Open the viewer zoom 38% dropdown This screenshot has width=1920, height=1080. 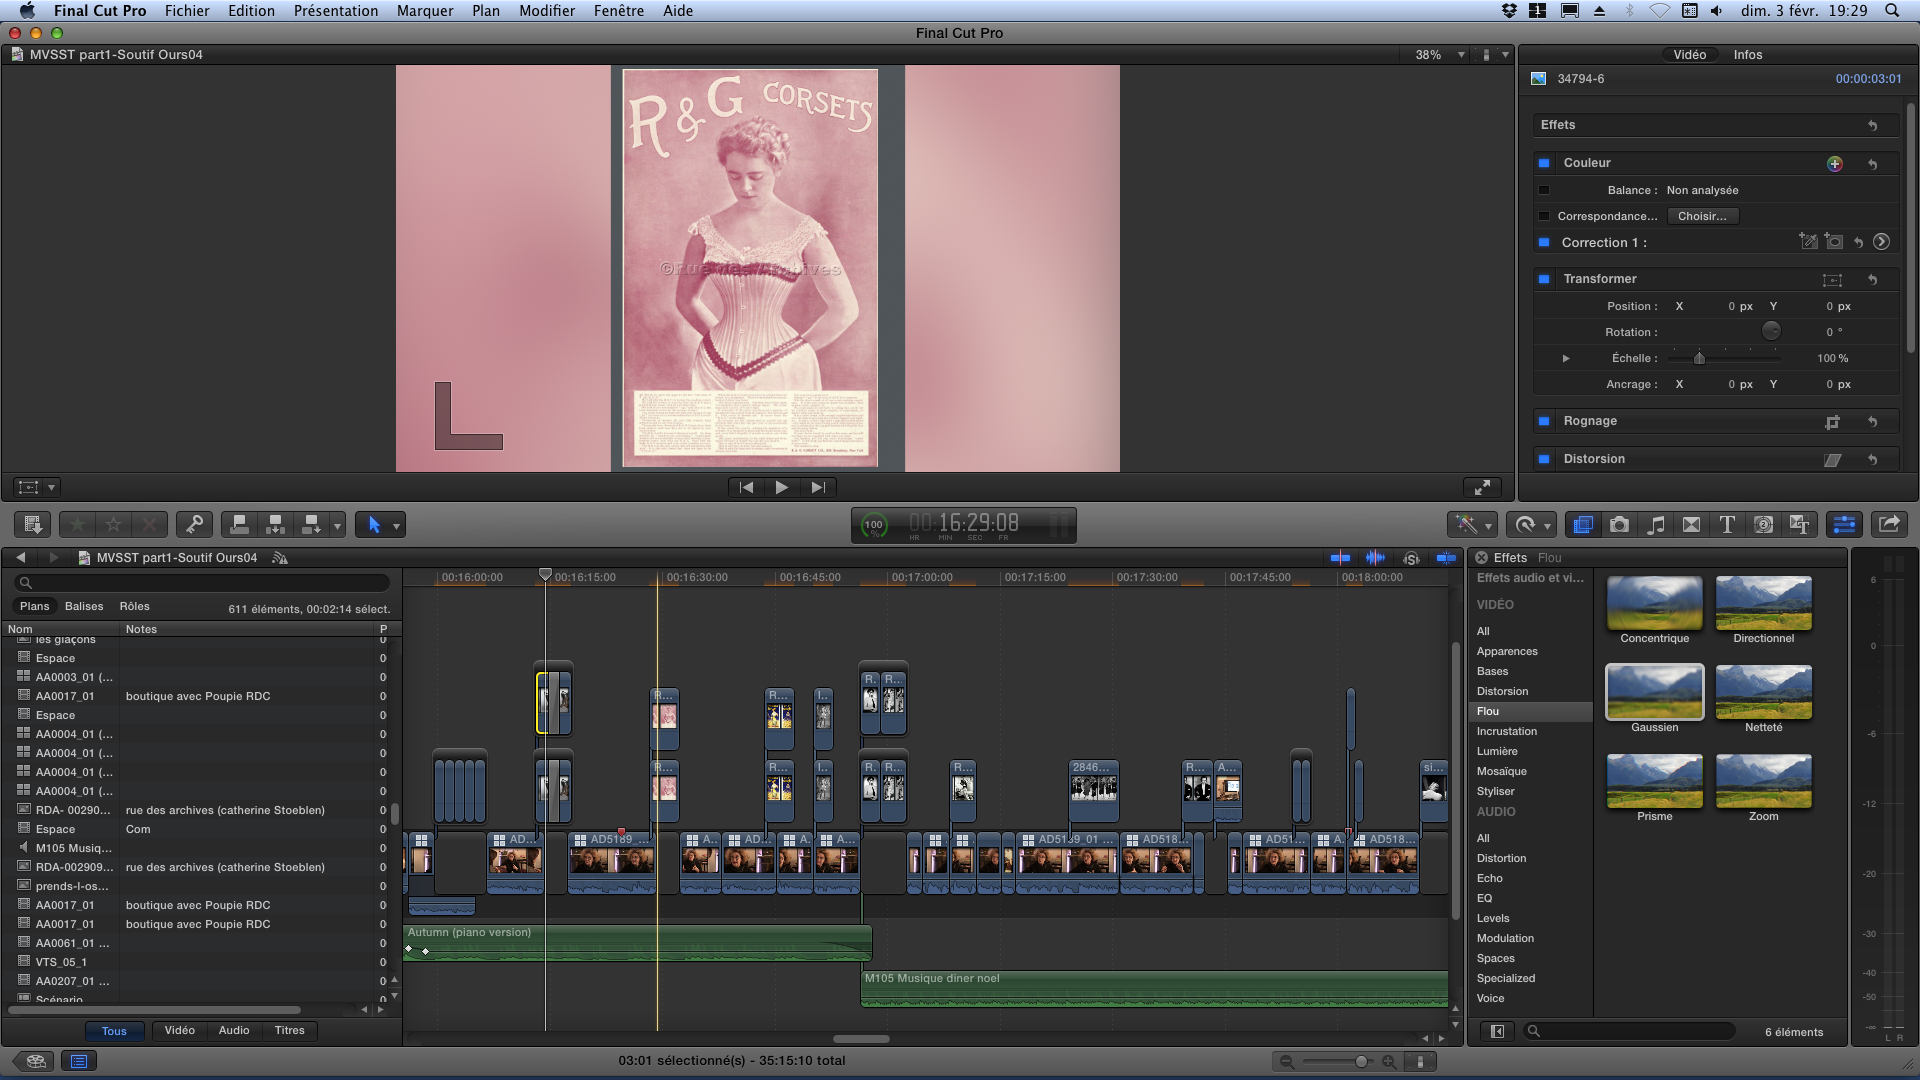coord(1437,55)
